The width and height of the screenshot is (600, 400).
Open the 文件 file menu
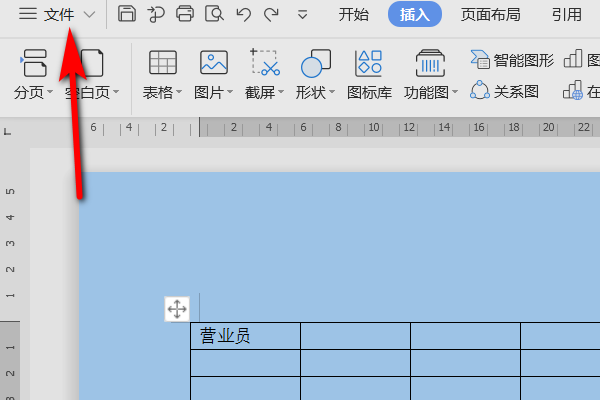59,14
